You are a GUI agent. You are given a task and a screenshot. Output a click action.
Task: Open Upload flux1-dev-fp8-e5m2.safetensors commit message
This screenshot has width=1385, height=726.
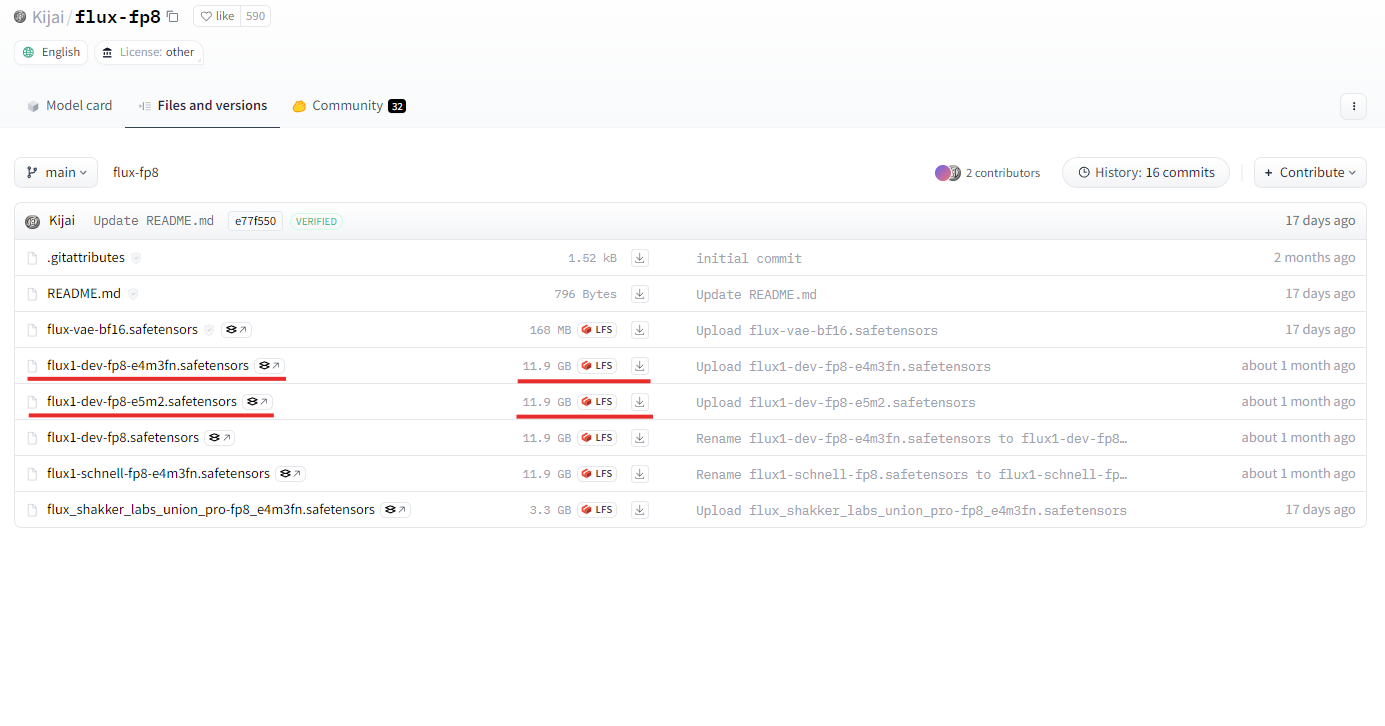pyautogui.click(x=836, y=402)
